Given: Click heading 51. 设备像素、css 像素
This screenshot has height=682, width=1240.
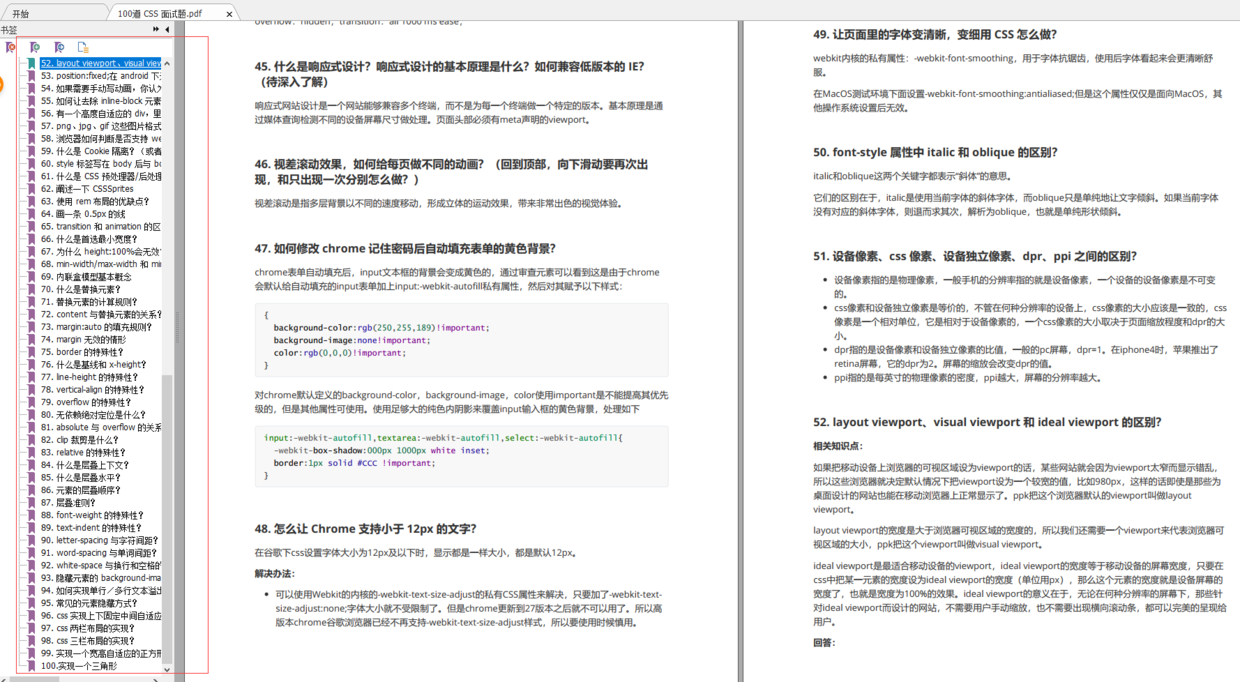Looking at the screenshot, I should (x=975, y=257).
